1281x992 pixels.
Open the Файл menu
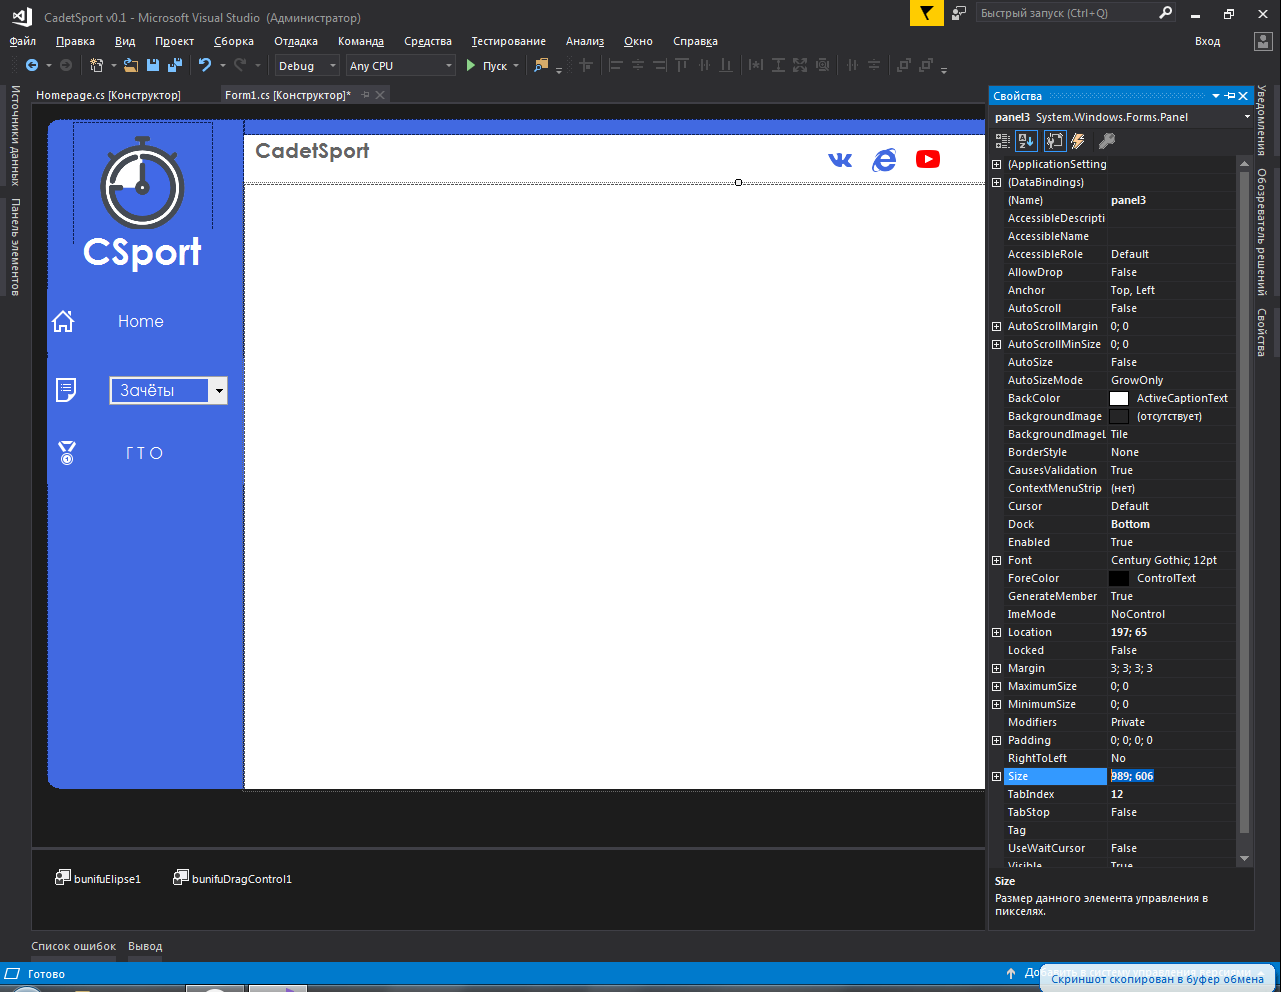click(23, 41)
